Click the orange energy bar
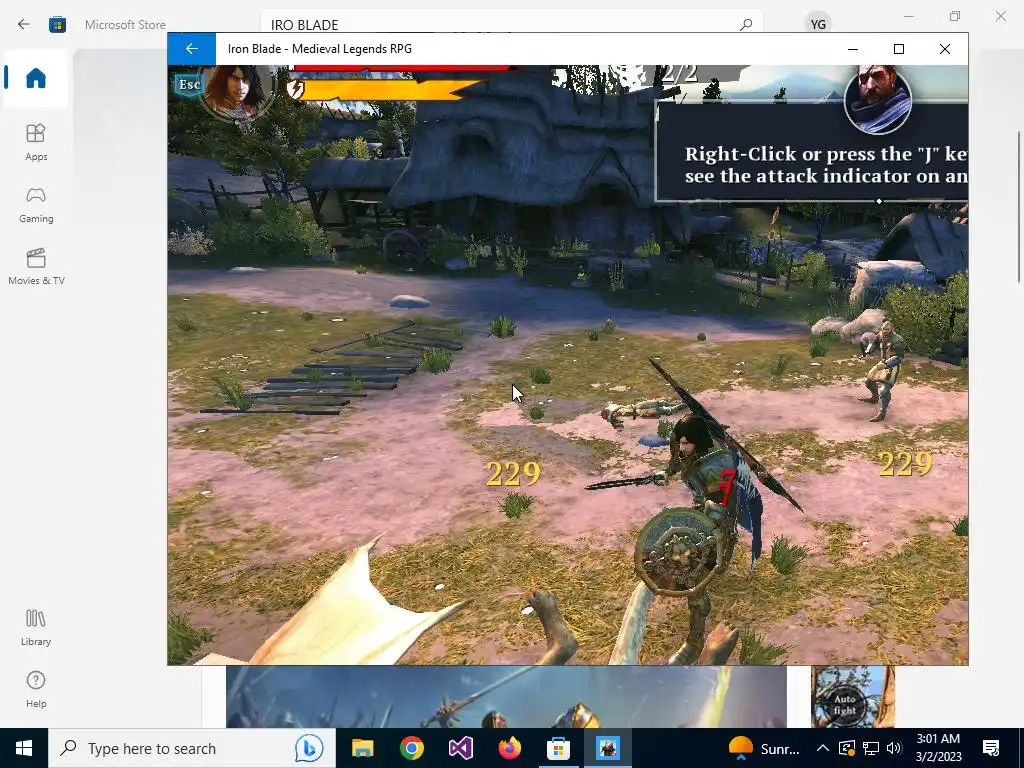The image size is (1024, 768). (390, 90)
